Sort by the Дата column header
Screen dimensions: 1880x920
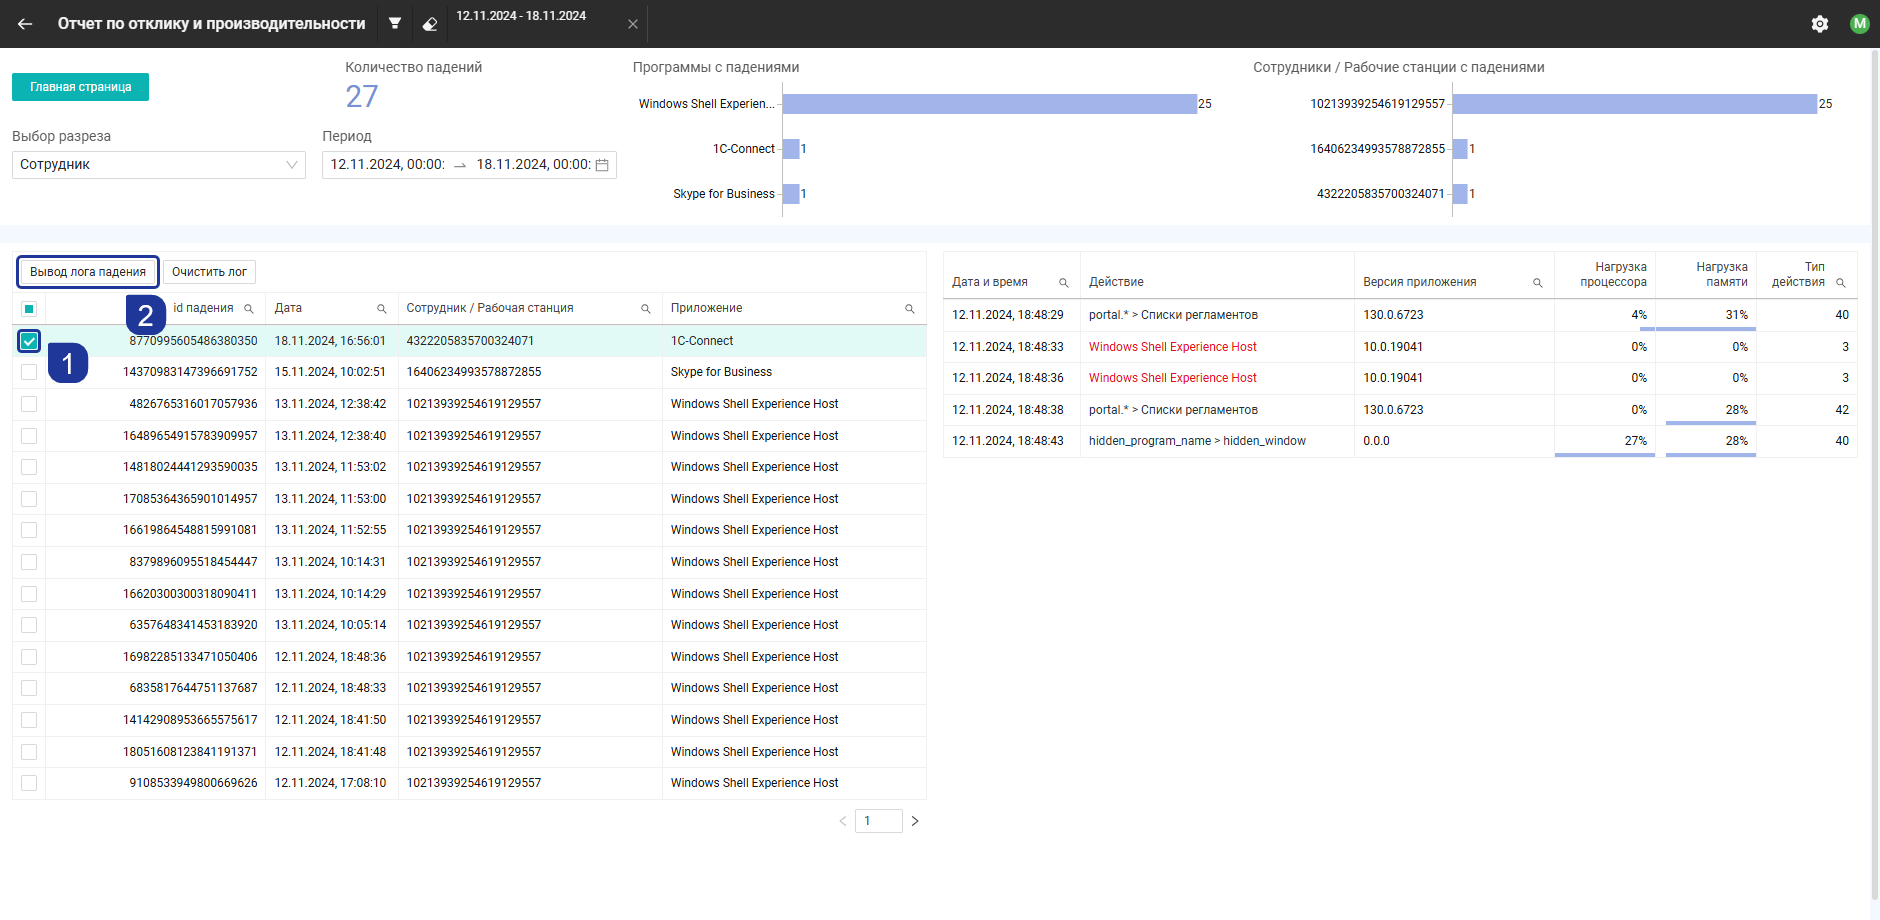pos(288,308)
